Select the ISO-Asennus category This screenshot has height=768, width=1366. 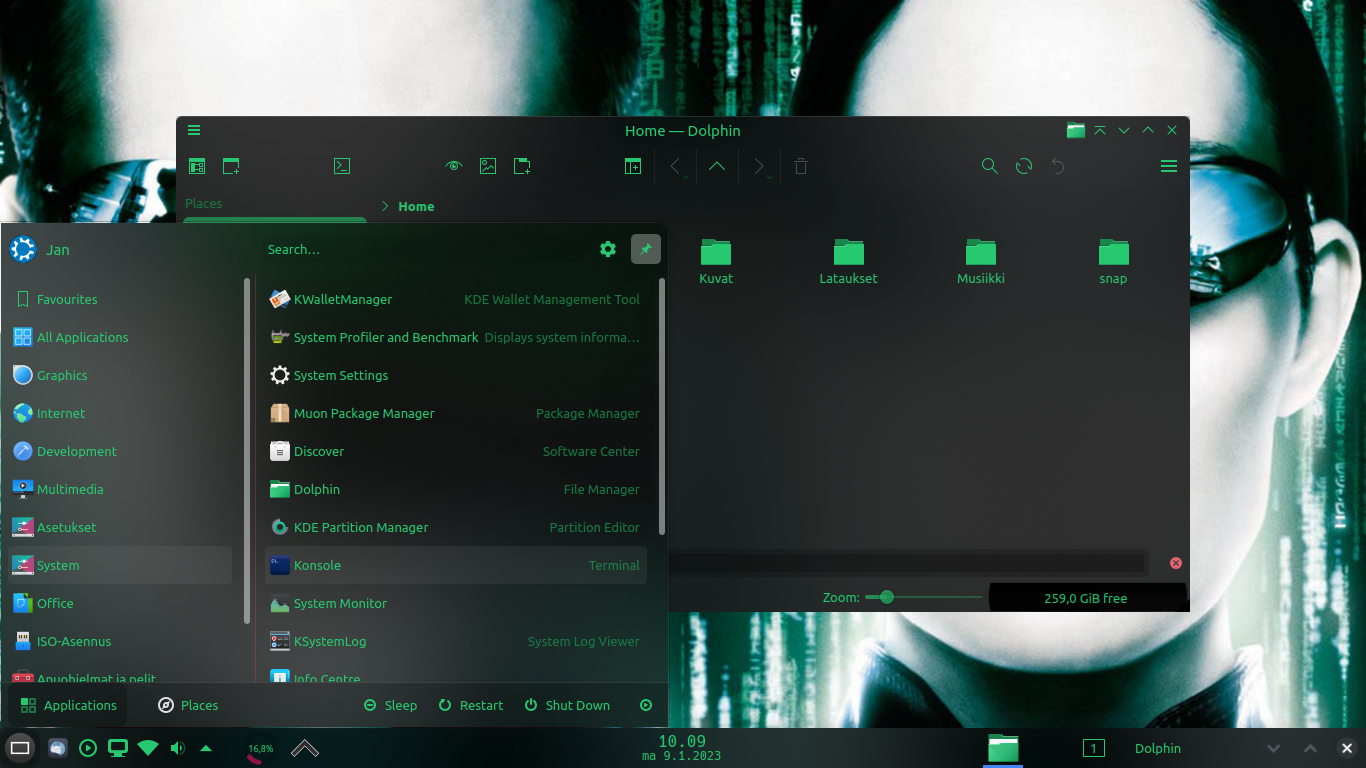pyautogui.click(x=120, y=641)
